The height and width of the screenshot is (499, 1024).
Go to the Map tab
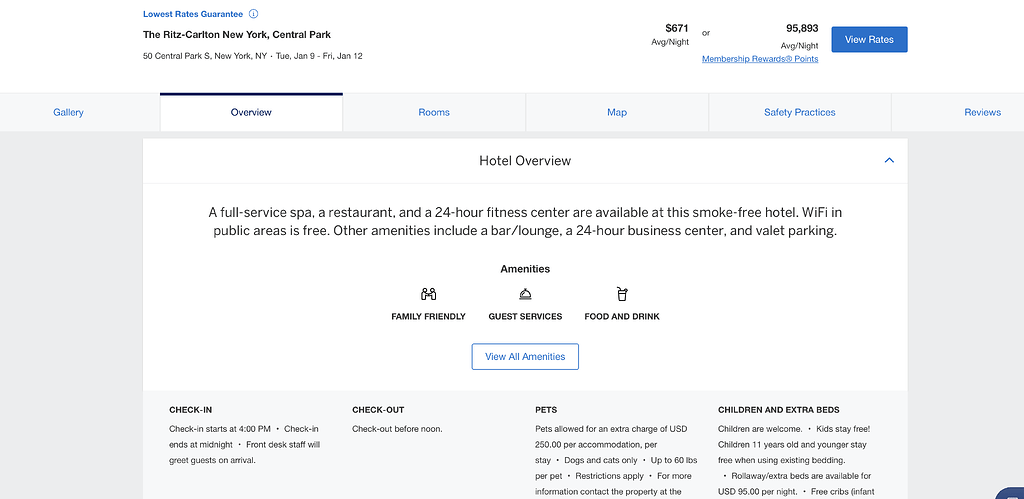point(617,112)
